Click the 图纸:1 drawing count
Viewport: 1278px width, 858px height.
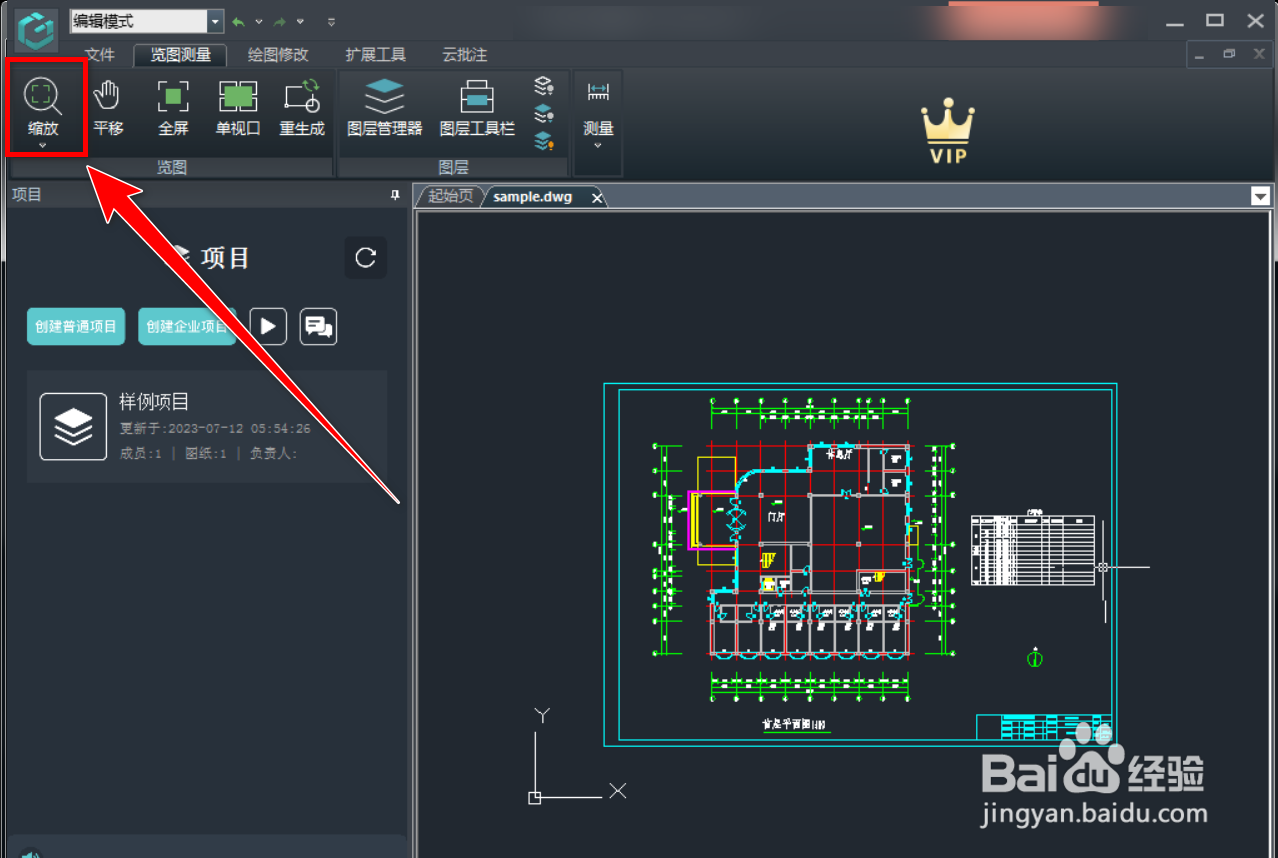click(206, 453)
